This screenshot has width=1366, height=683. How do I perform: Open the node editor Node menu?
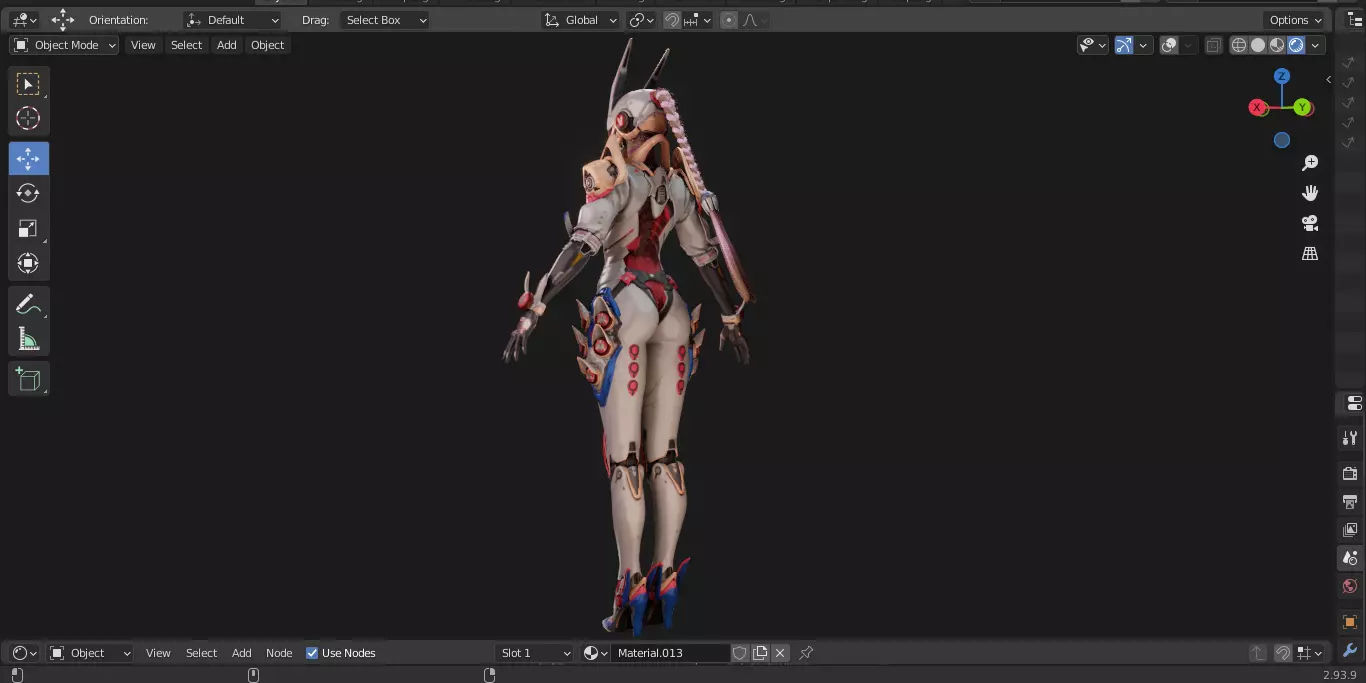(x=279, y=653)
